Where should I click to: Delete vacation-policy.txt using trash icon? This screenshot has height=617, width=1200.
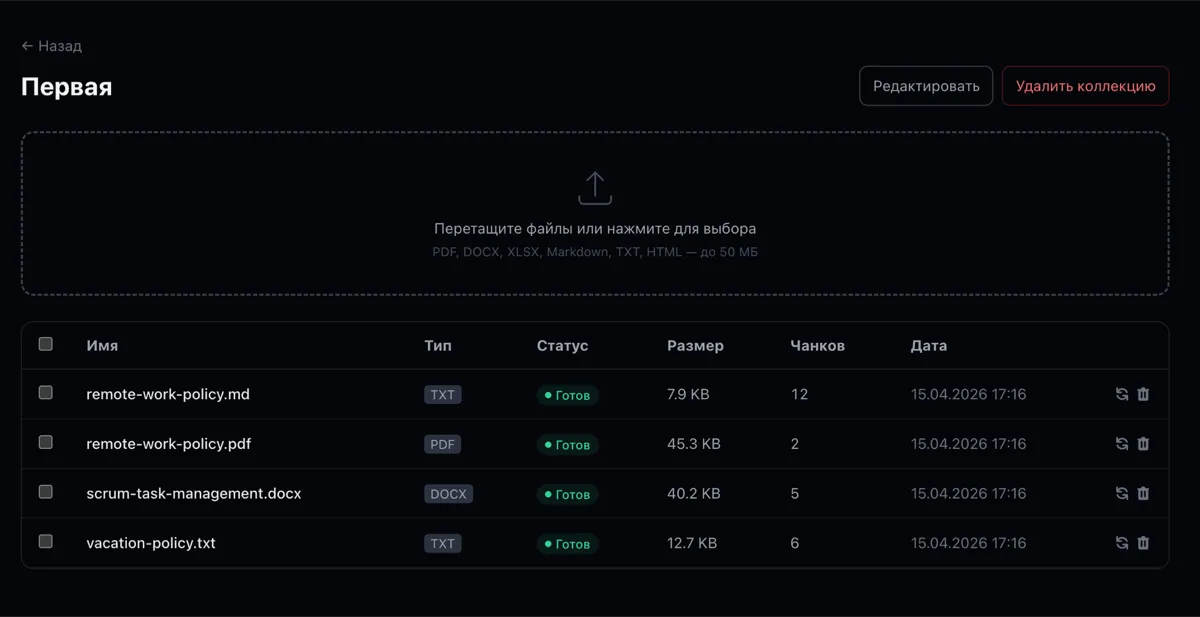point(1144,543)
